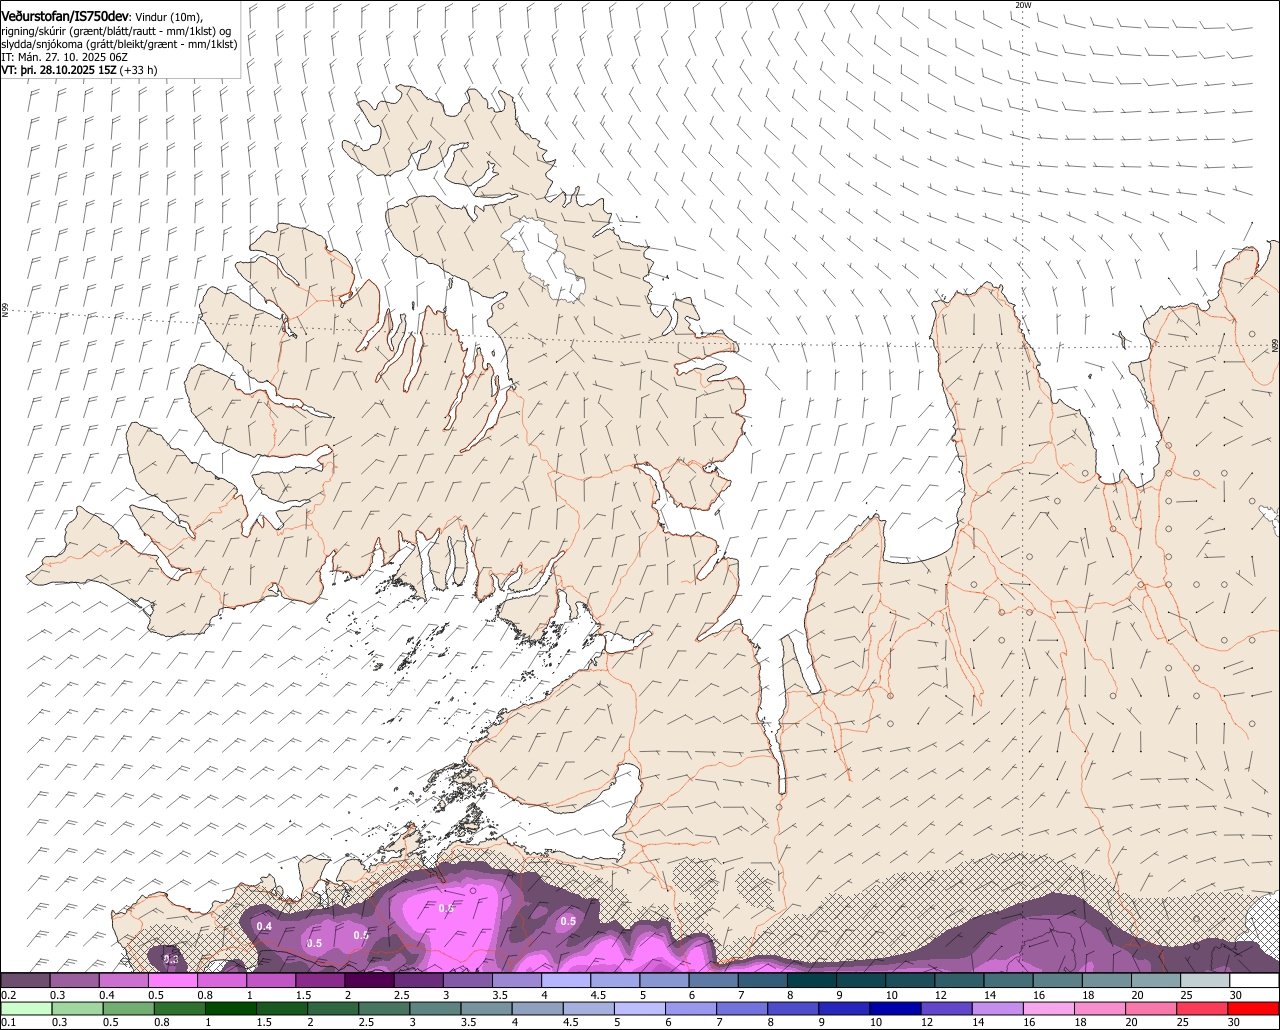The width and height of the screenshot is (1280, 1030).
Task: Click the 0.4 value label on the map
Action: pyautogui.click(x=264, y=927)
